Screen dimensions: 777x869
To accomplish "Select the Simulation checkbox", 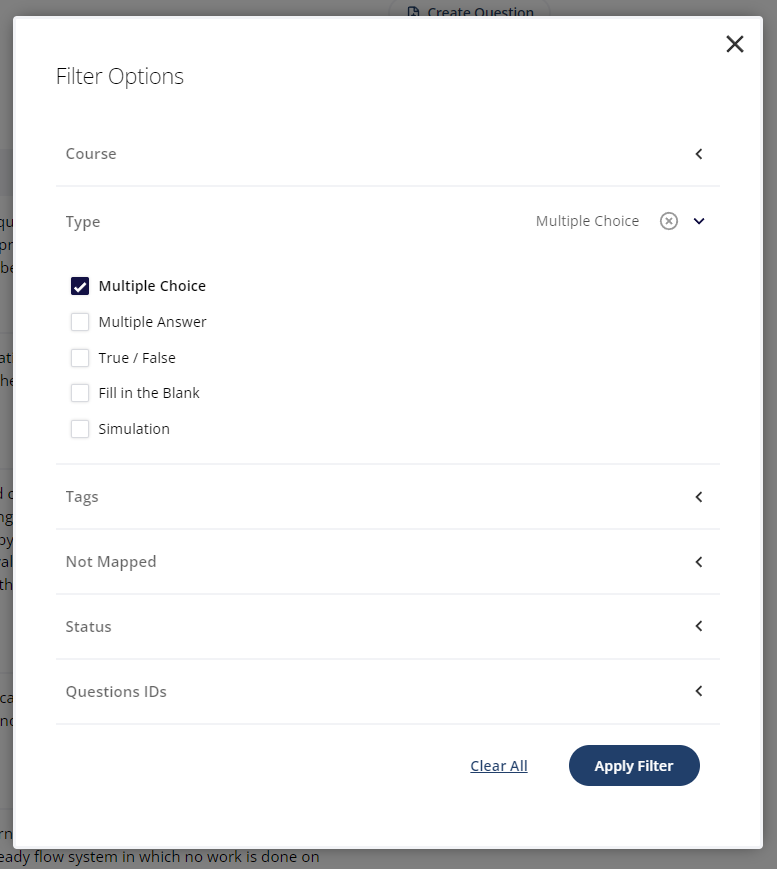I will coord(80,429).
